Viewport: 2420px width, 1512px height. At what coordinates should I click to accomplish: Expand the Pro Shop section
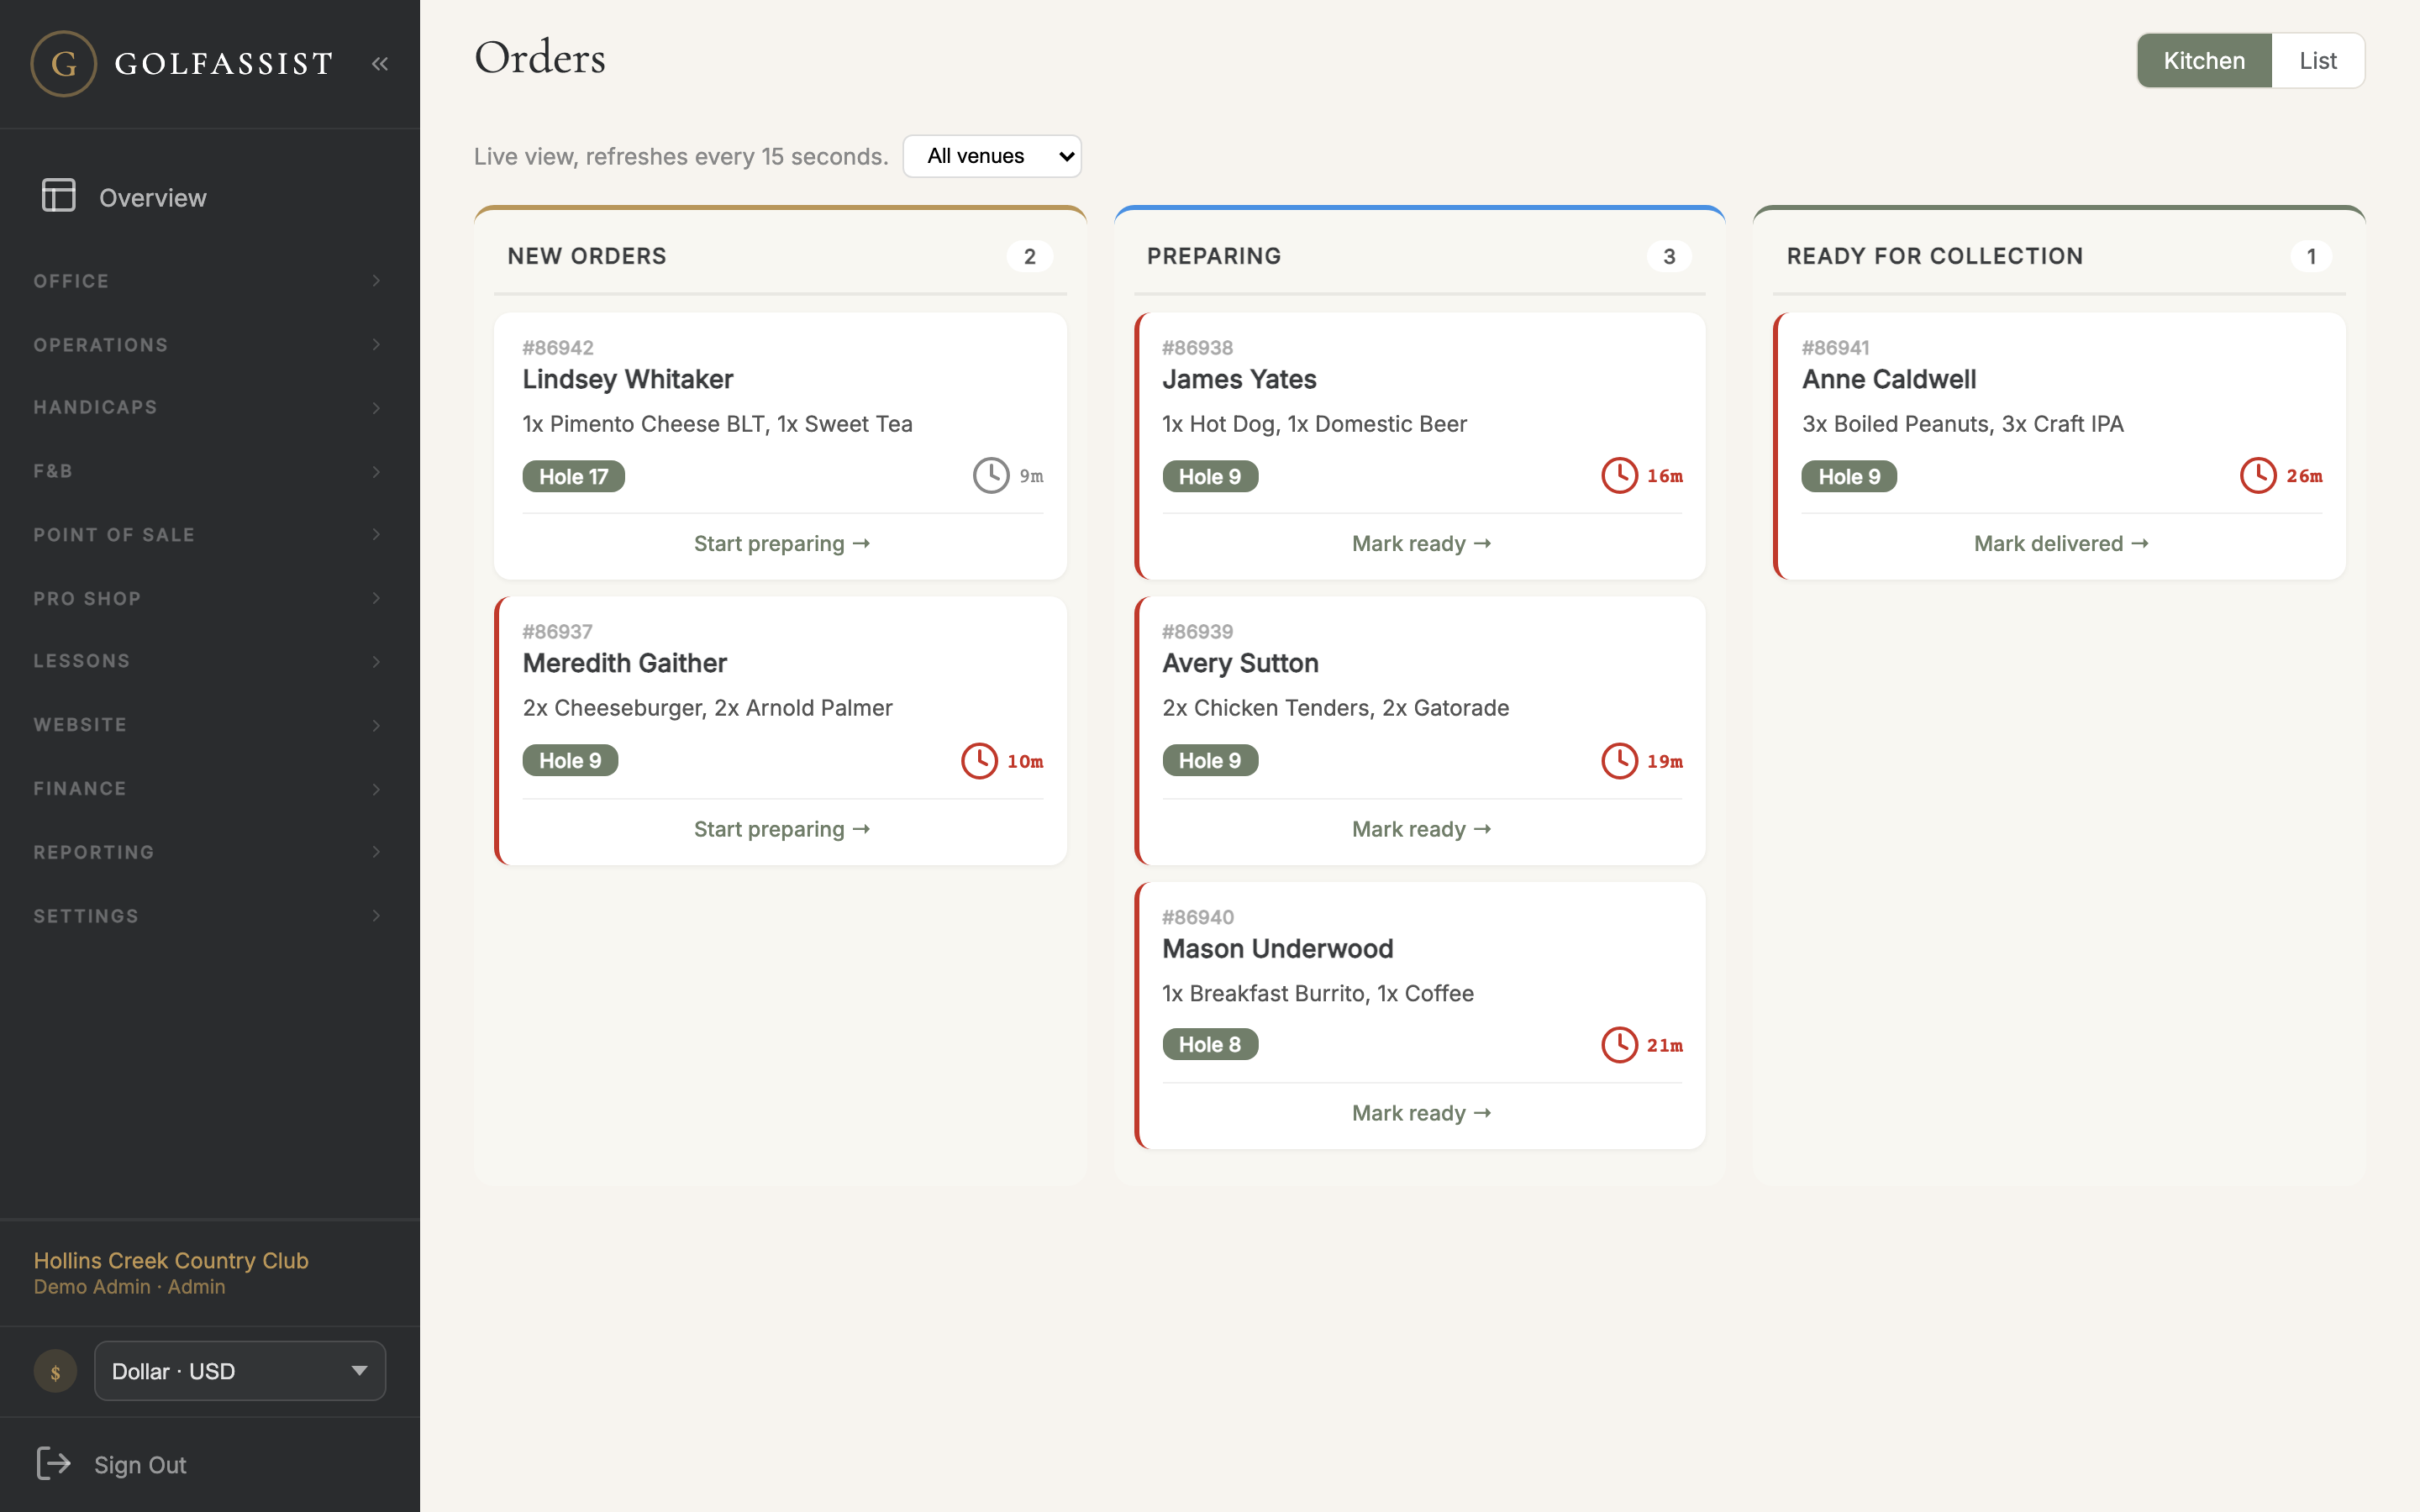point(209,598)
